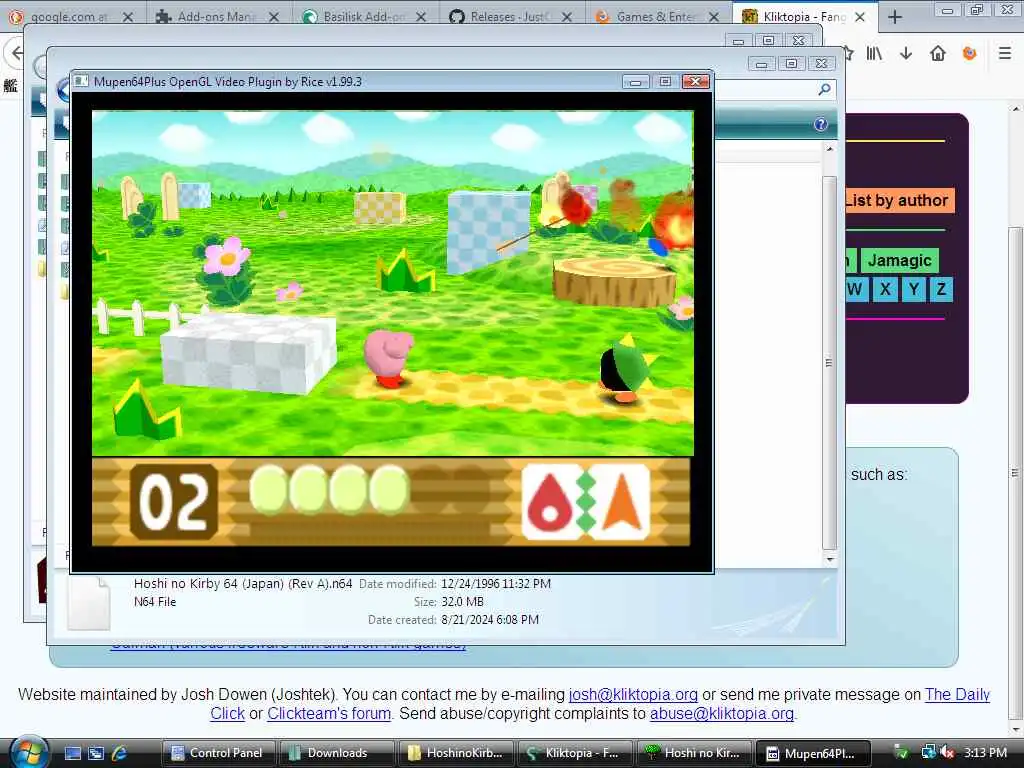
Task: Click Date created value 8/21/2024 6:08 PM
Action: 490,620
